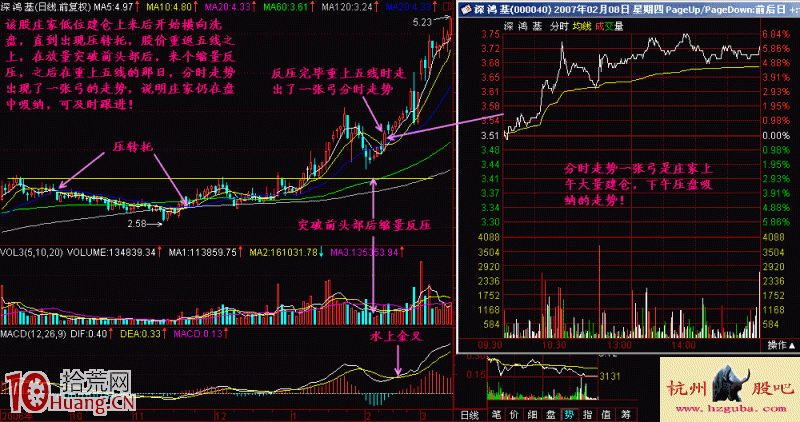Open the 值 tab
The image size is (800, 422).
point(606,415)
